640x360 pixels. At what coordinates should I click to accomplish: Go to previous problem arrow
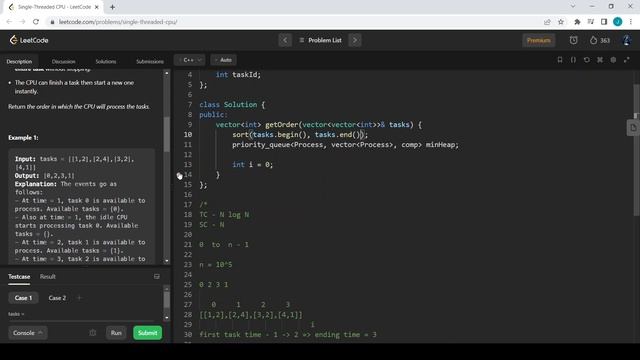[285, 40]
